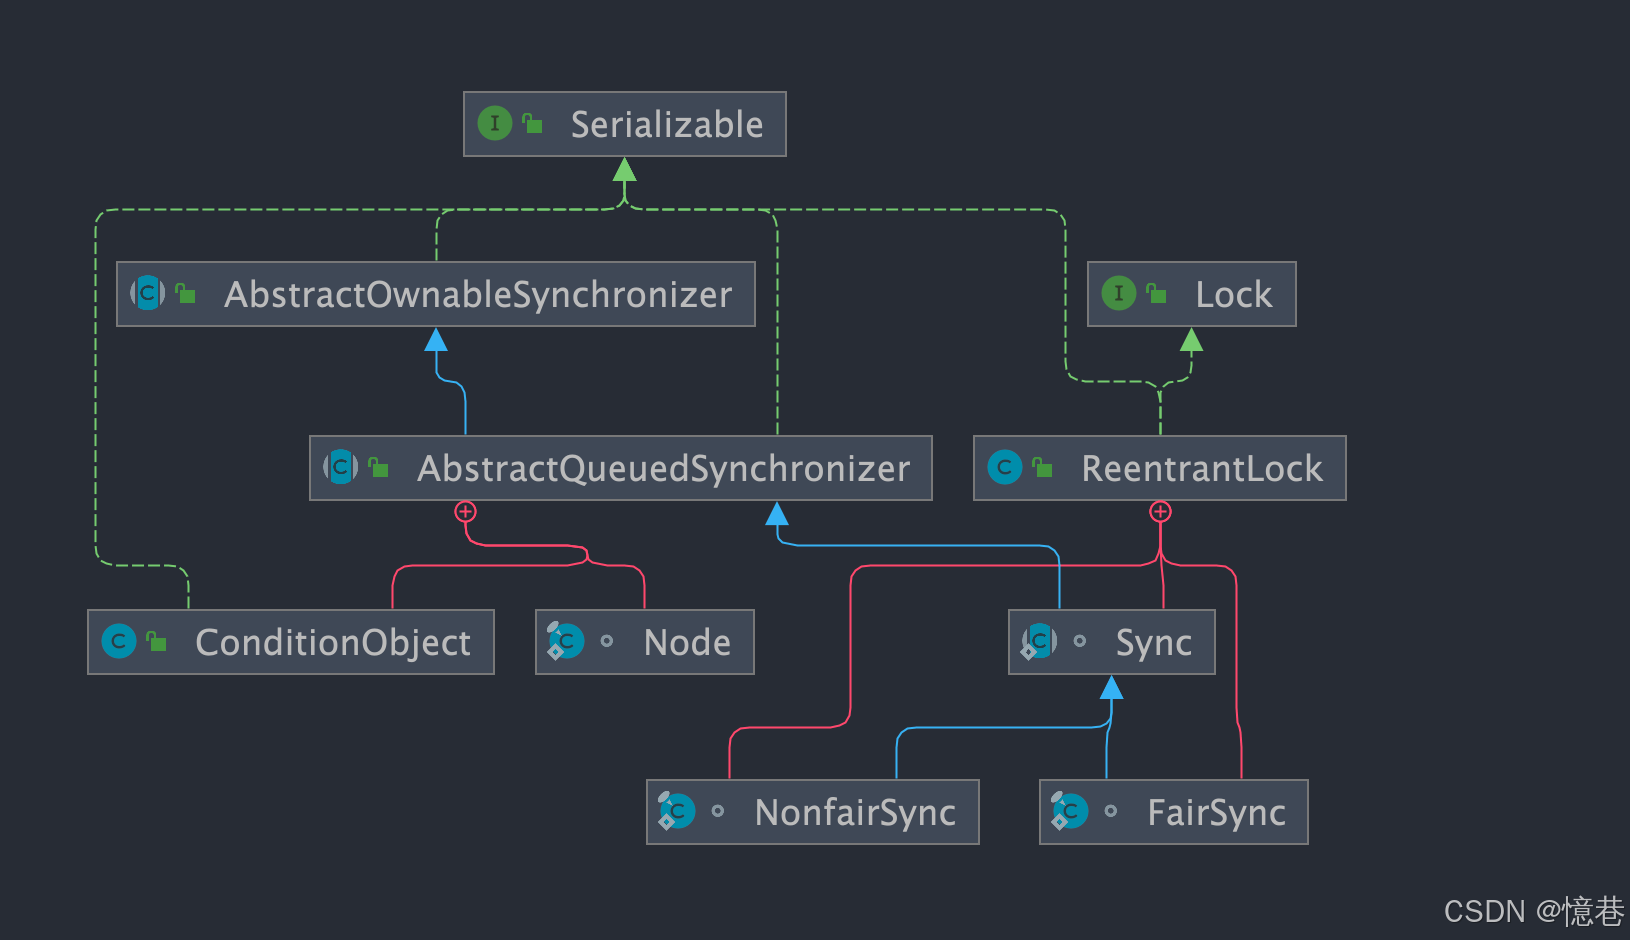Screen dimensions: 1630x940
Task: Expand members under AbstractQueuedSynchronizer via plus circle
Action: (465, 512)
